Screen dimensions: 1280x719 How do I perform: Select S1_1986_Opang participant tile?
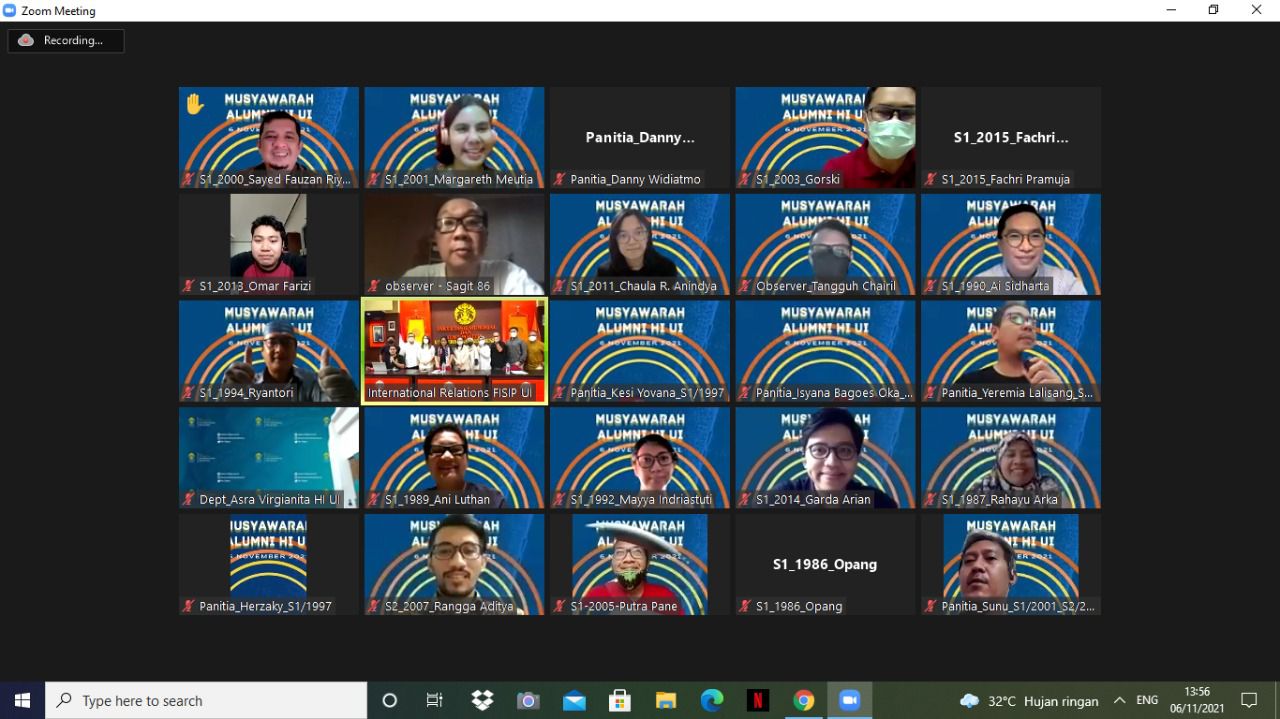pyautogui.click(x=825, y=564)
